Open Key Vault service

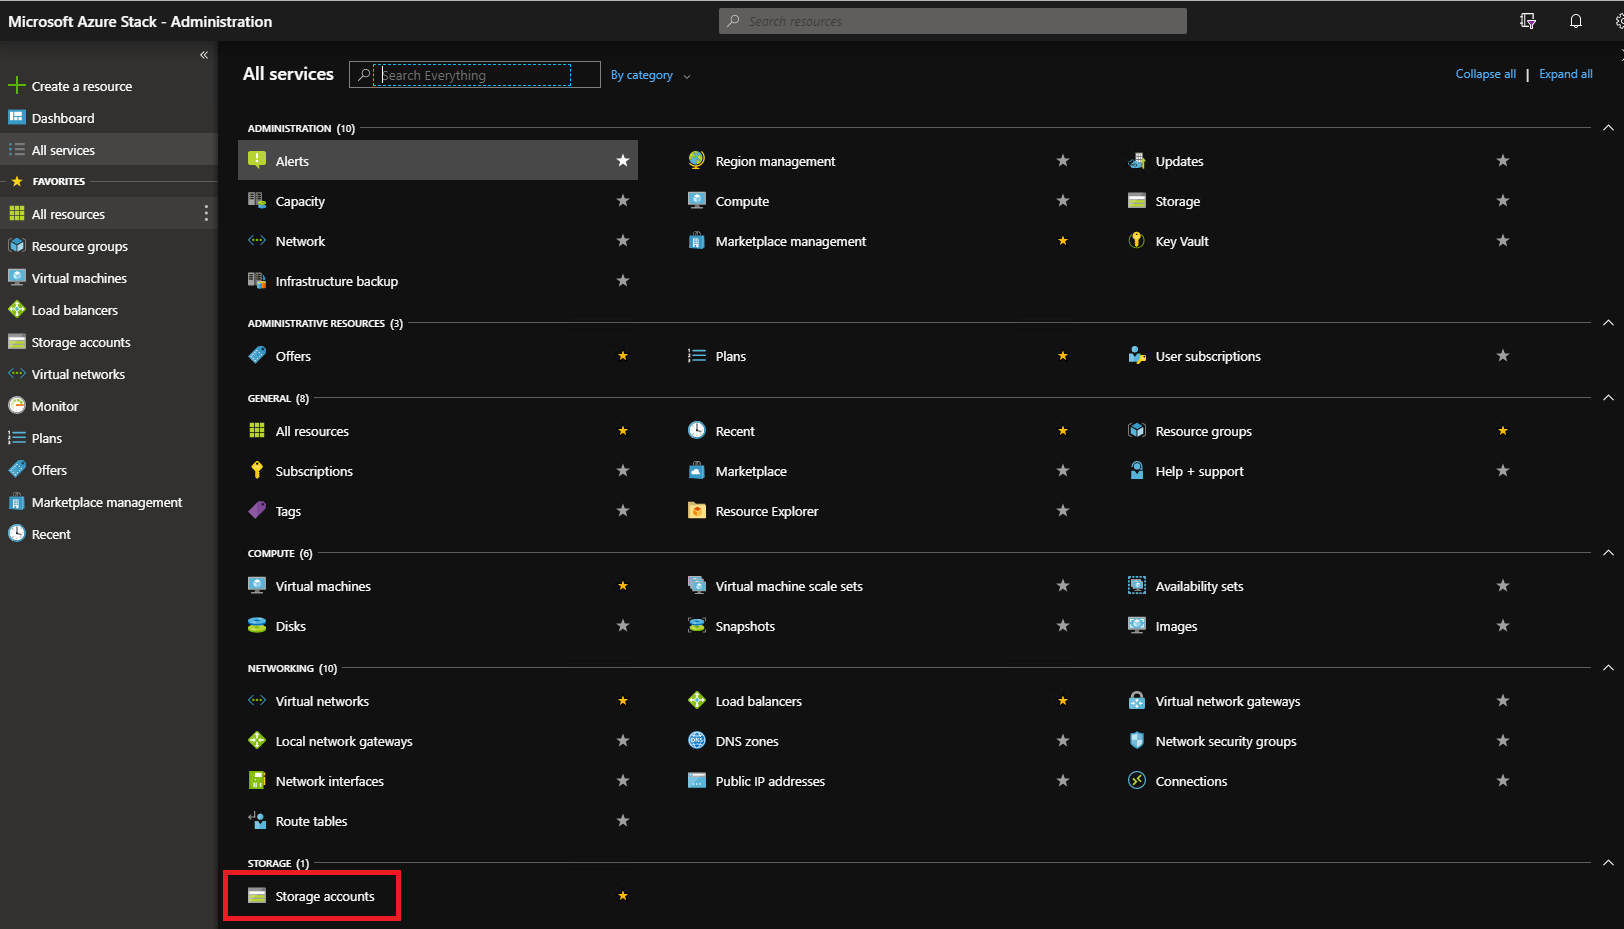coord(1184,240)
